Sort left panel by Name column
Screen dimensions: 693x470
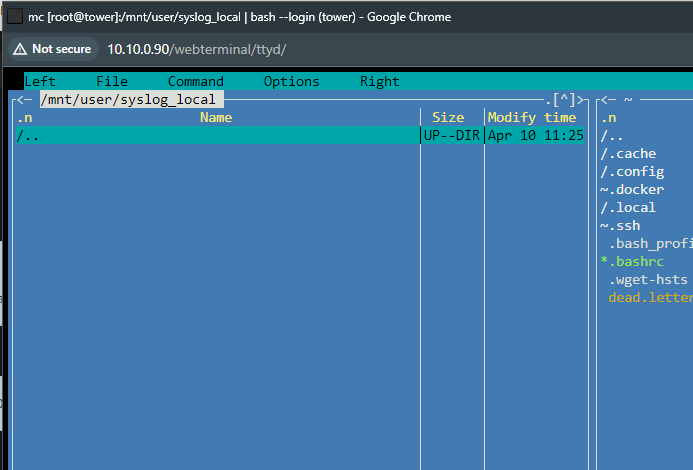tap(216, 118)
